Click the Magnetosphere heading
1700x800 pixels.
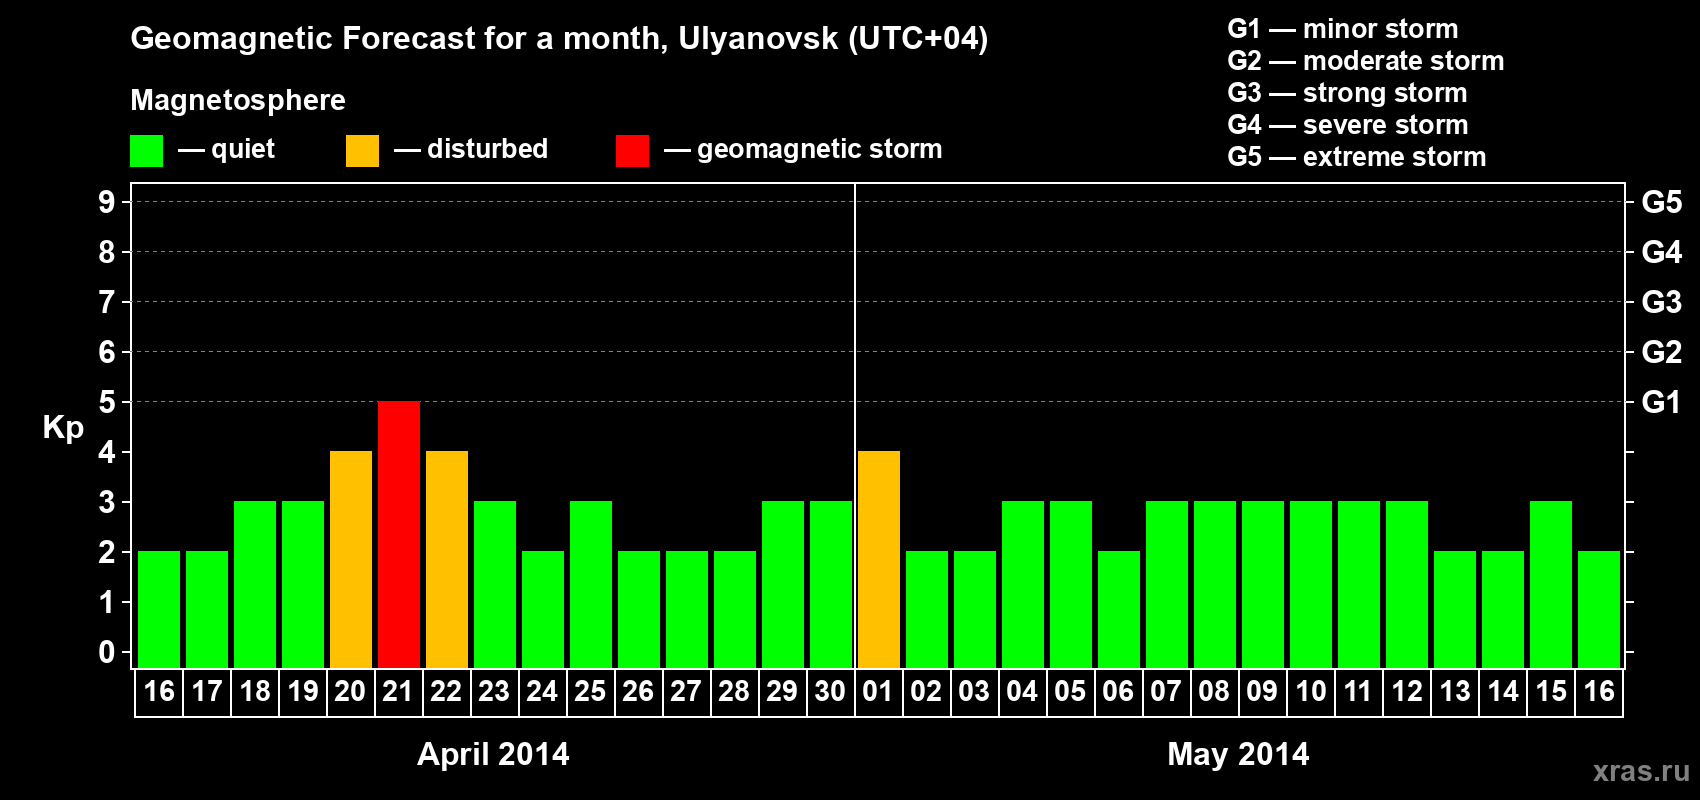pos(238,101)
